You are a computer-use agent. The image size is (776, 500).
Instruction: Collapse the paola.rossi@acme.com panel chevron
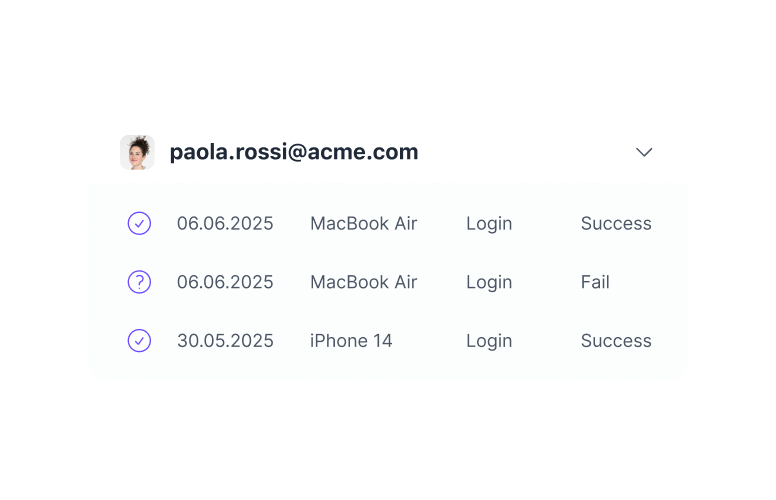pyautogui.click(x=645, y=152)
